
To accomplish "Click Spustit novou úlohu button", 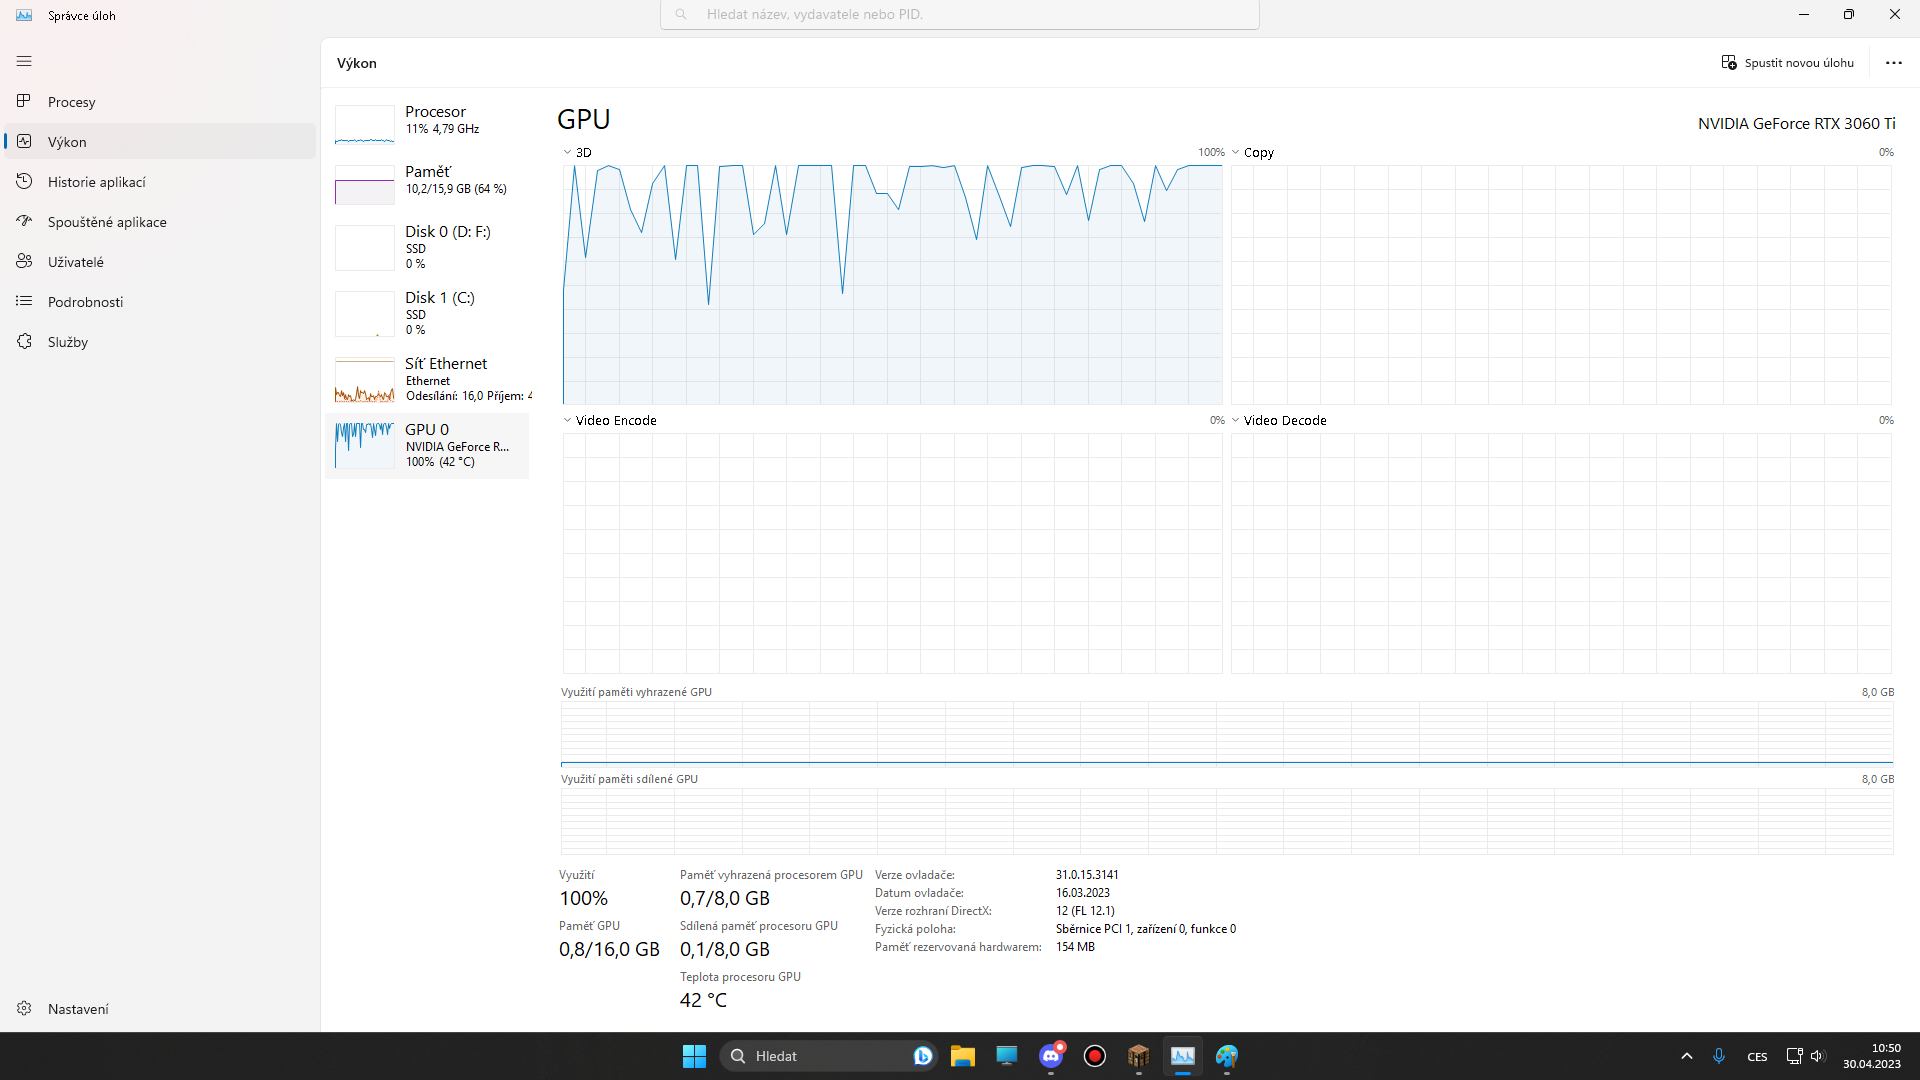I will tap(1787, 63).
